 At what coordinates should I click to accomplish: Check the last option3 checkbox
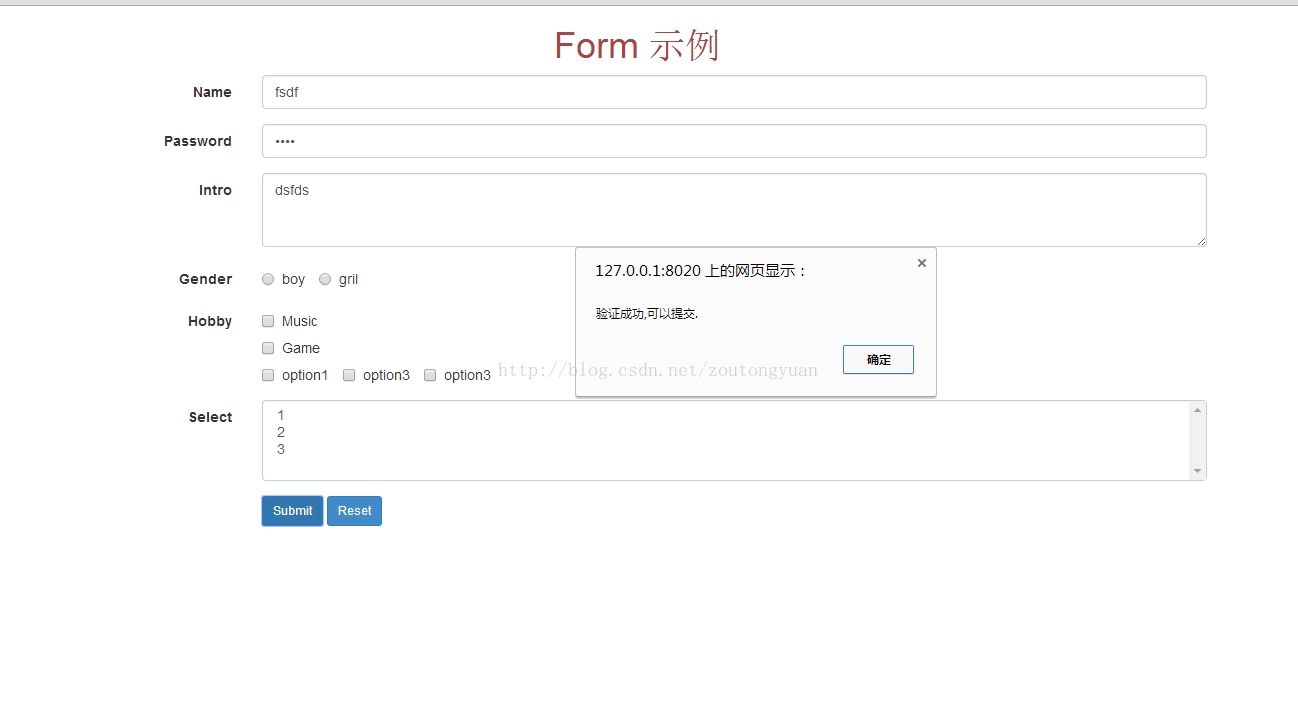click(430, 375)
